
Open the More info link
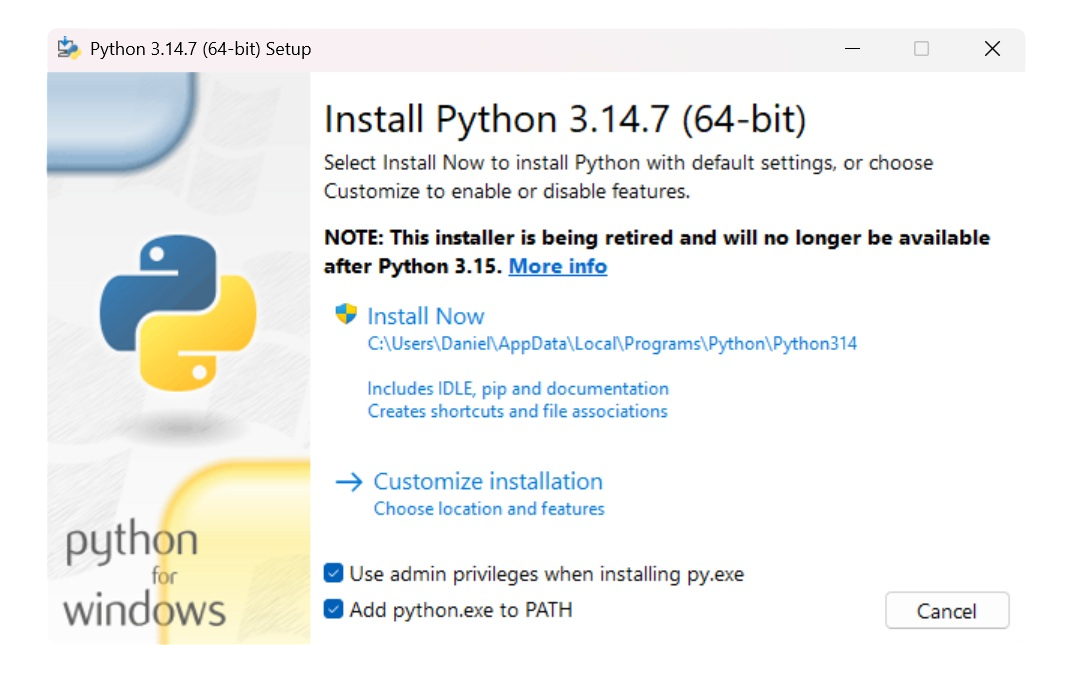pos(558,266)
